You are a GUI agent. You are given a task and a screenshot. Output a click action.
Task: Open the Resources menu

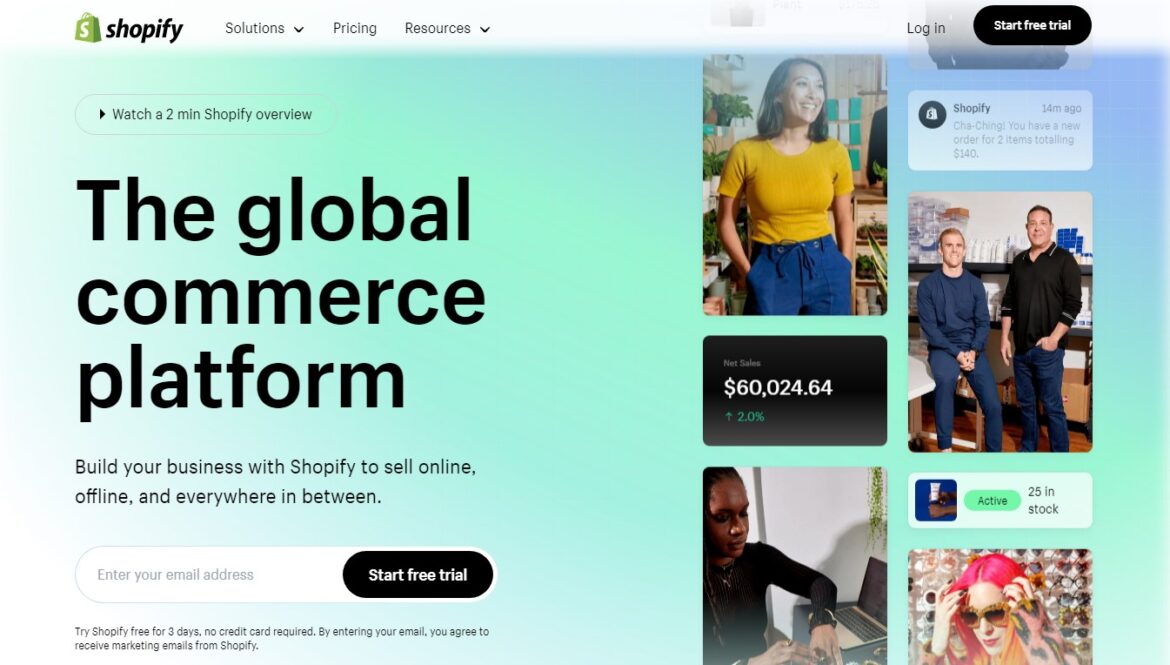[447, 28]
